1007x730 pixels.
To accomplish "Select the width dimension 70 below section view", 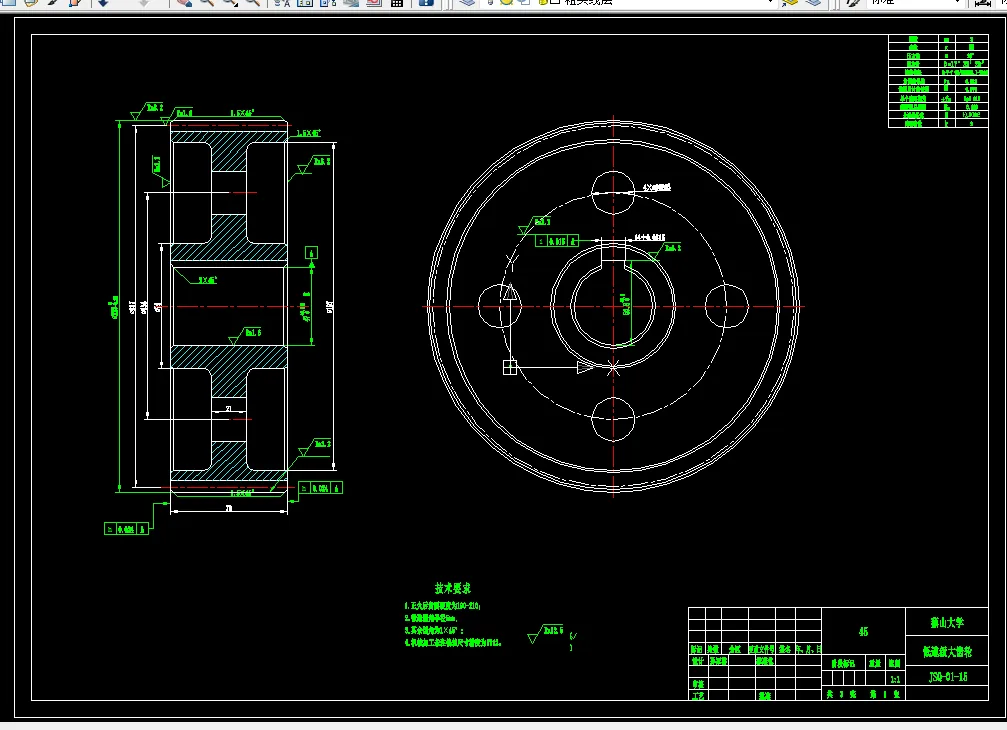I will point(229,508).
